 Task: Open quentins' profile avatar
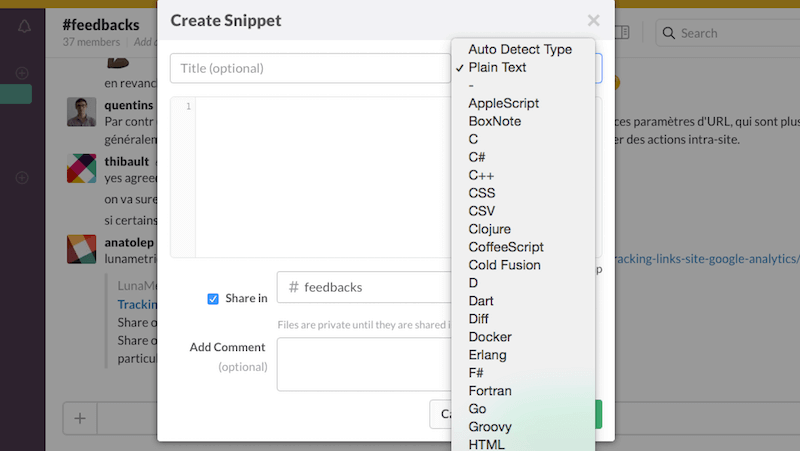(x=81, y=112)
